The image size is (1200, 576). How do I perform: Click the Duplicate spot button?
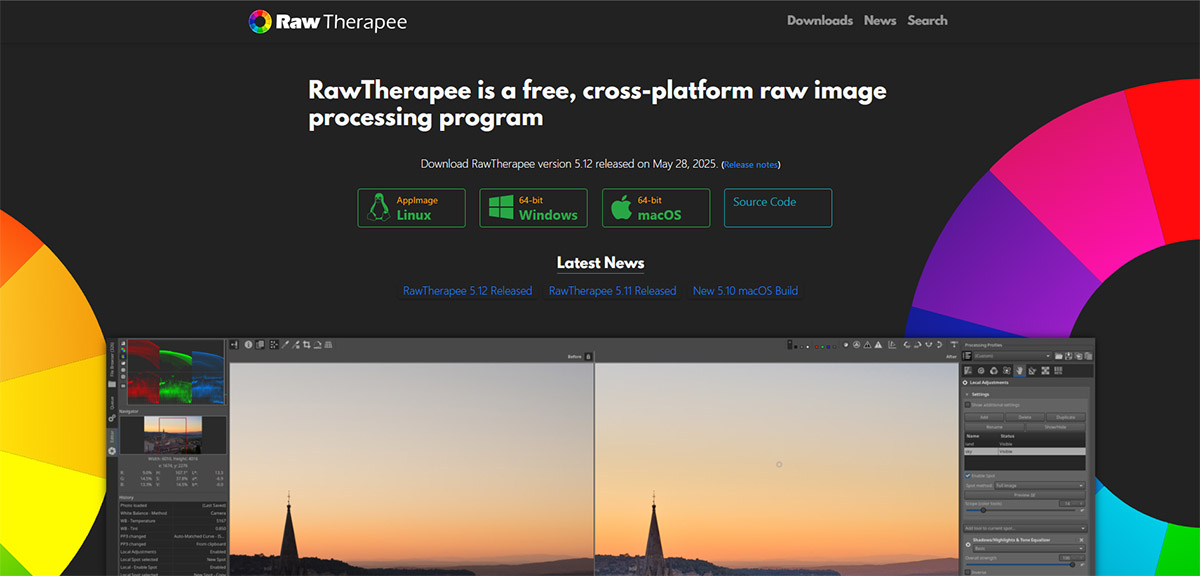[1065, 417]
